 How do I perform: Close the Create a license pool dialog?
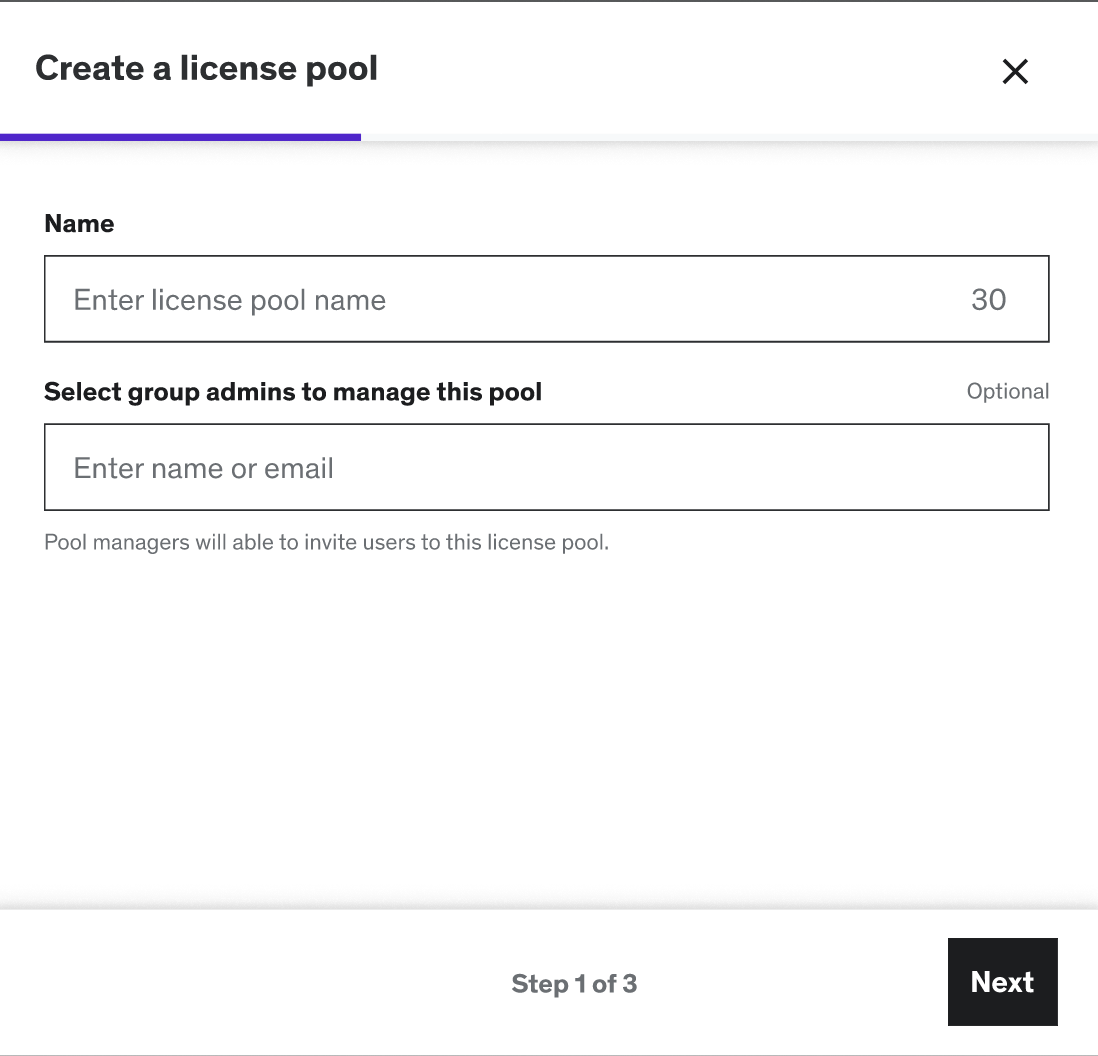pyautogui.click(x=1015, y=71)
